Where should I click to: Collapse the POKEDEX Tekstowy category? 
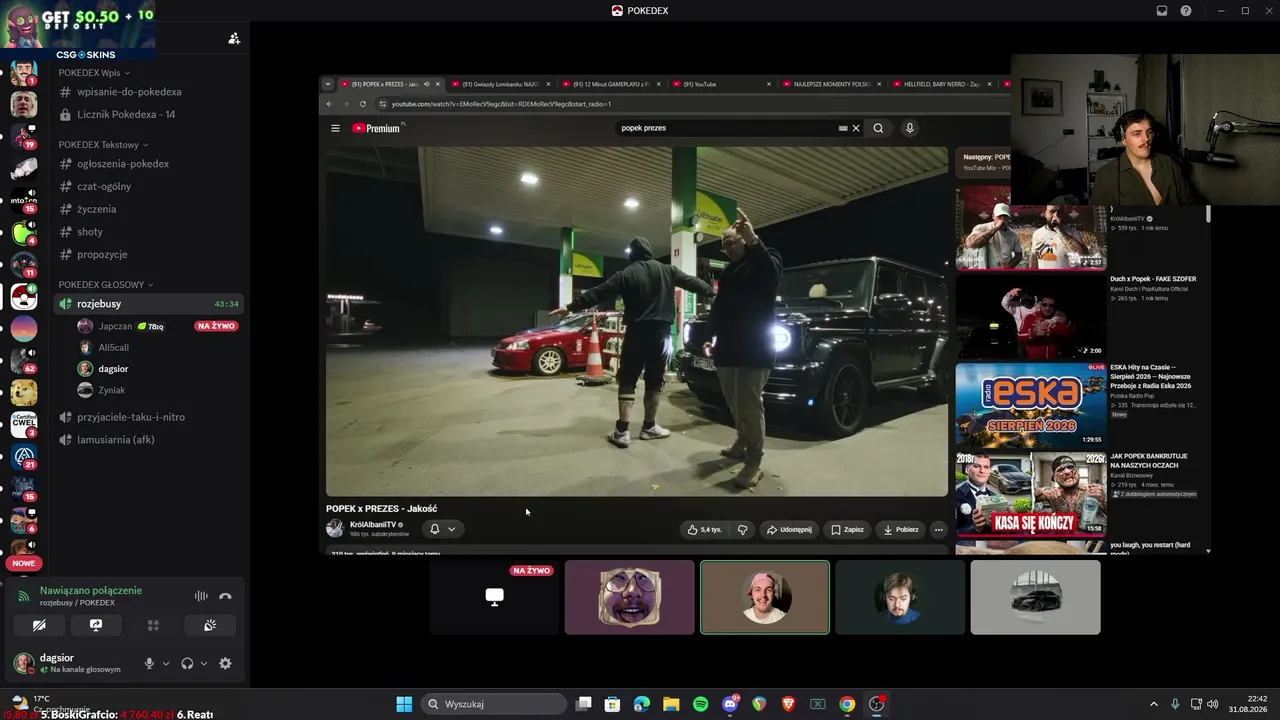pos(103,145)
